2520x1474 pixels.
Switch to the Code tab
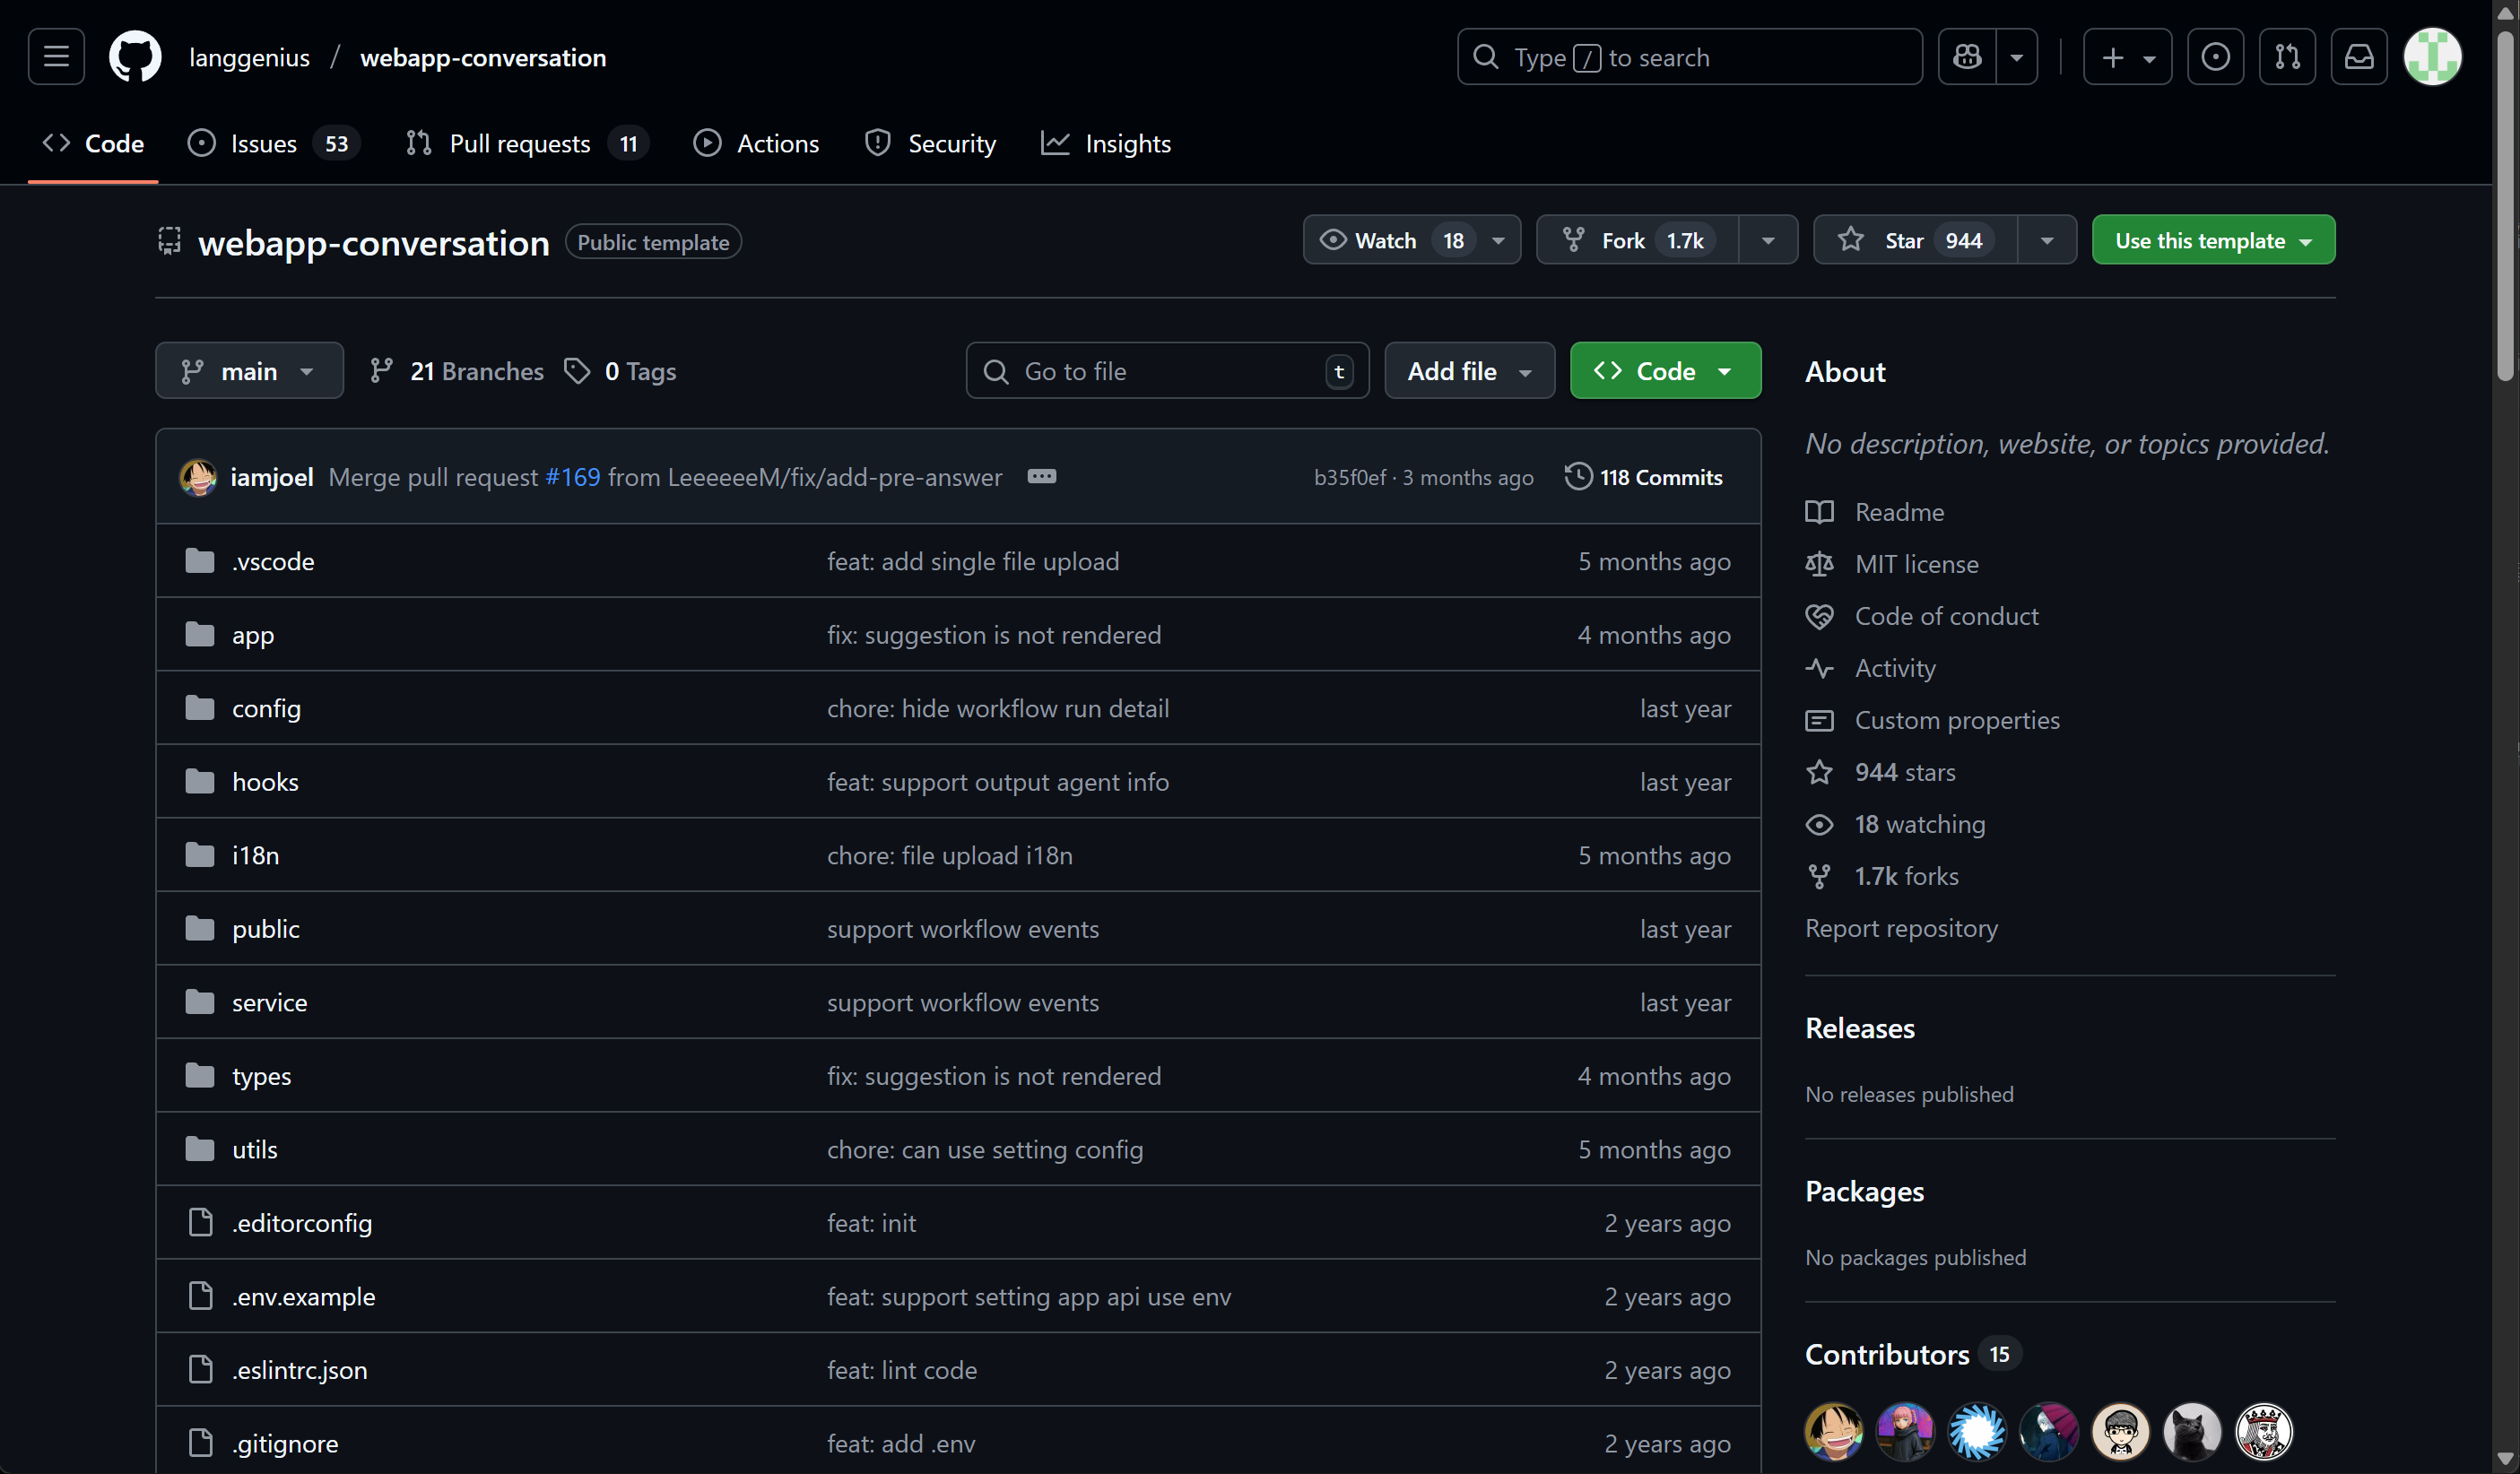[x=93, y=143]
